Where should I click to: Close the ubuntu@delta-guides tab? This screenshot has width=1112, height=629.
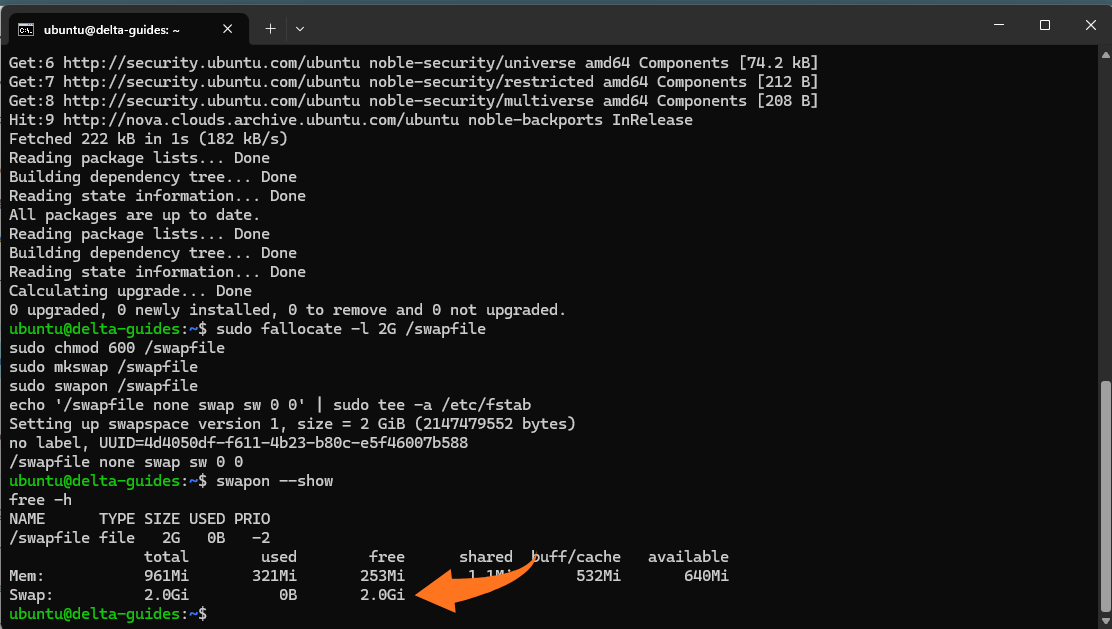coord(229,29)
